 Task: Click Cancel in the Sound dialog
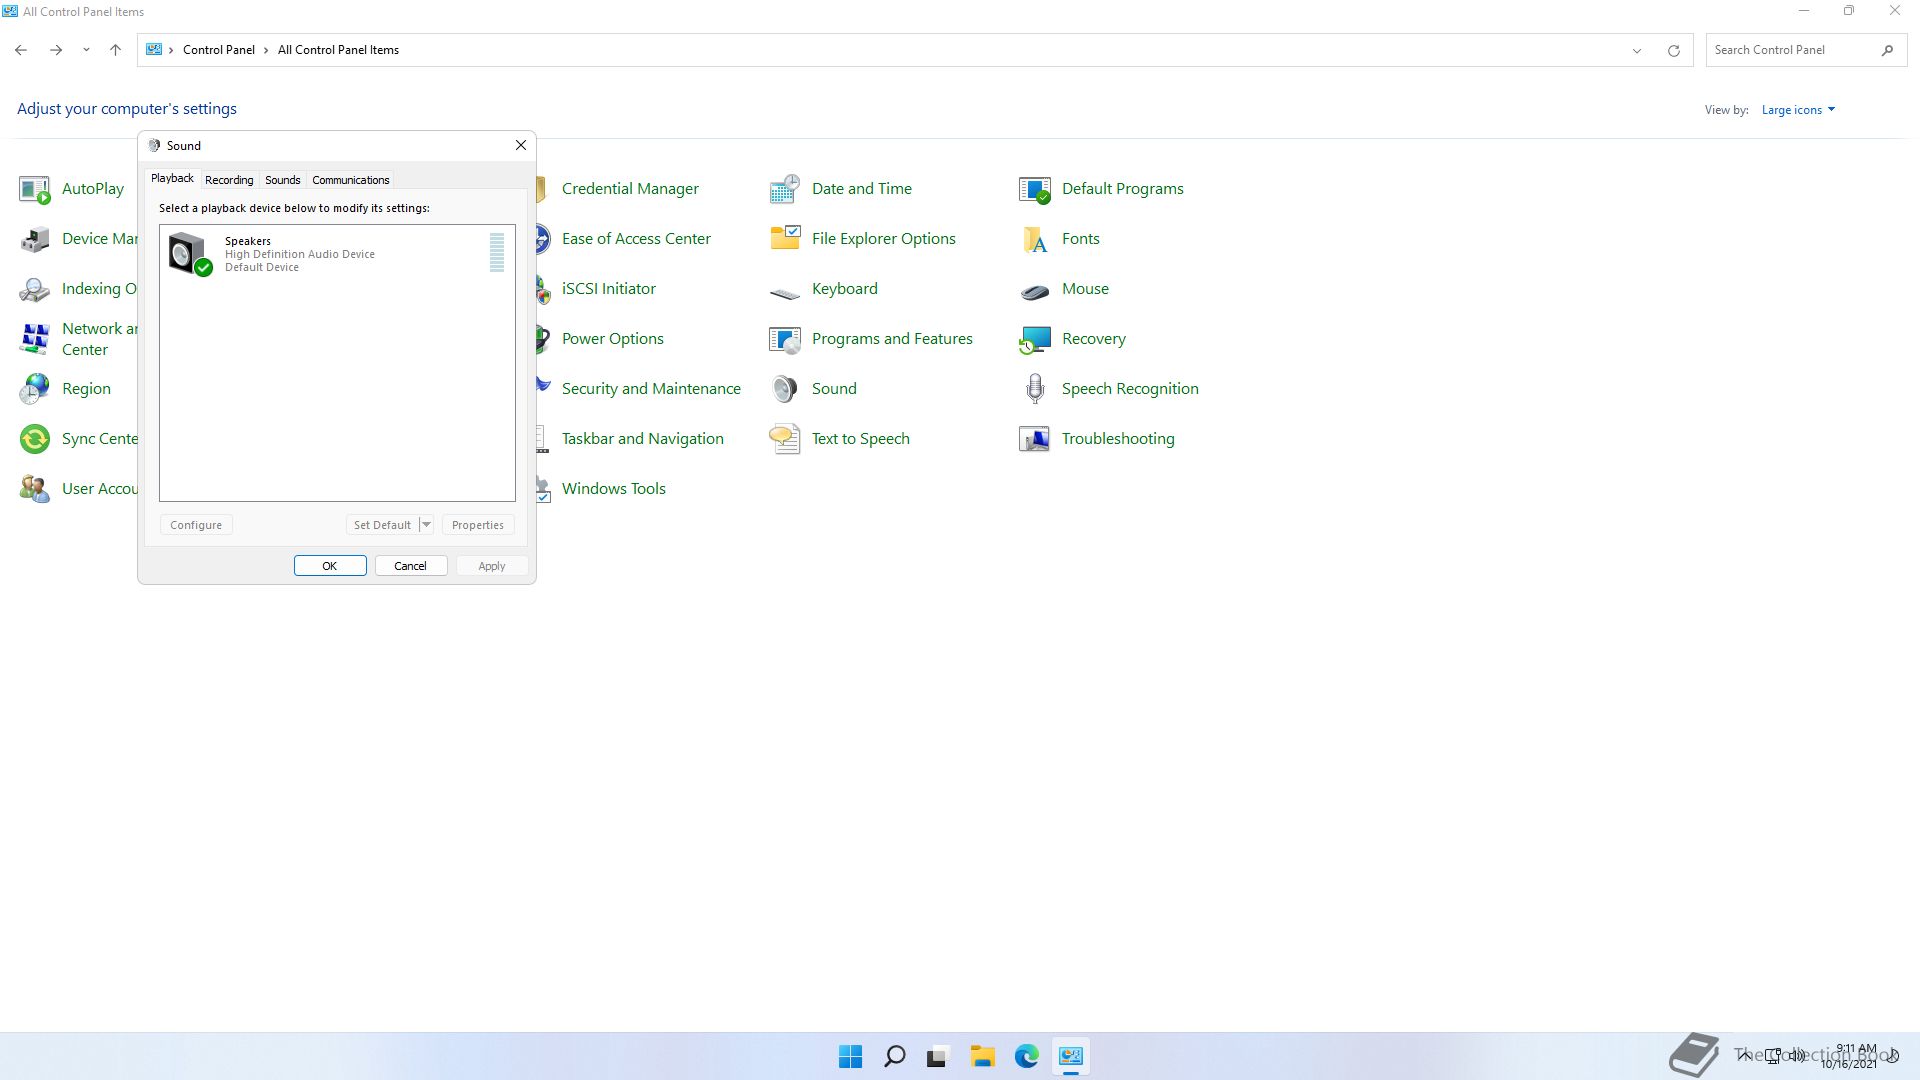tap(410, 566)
